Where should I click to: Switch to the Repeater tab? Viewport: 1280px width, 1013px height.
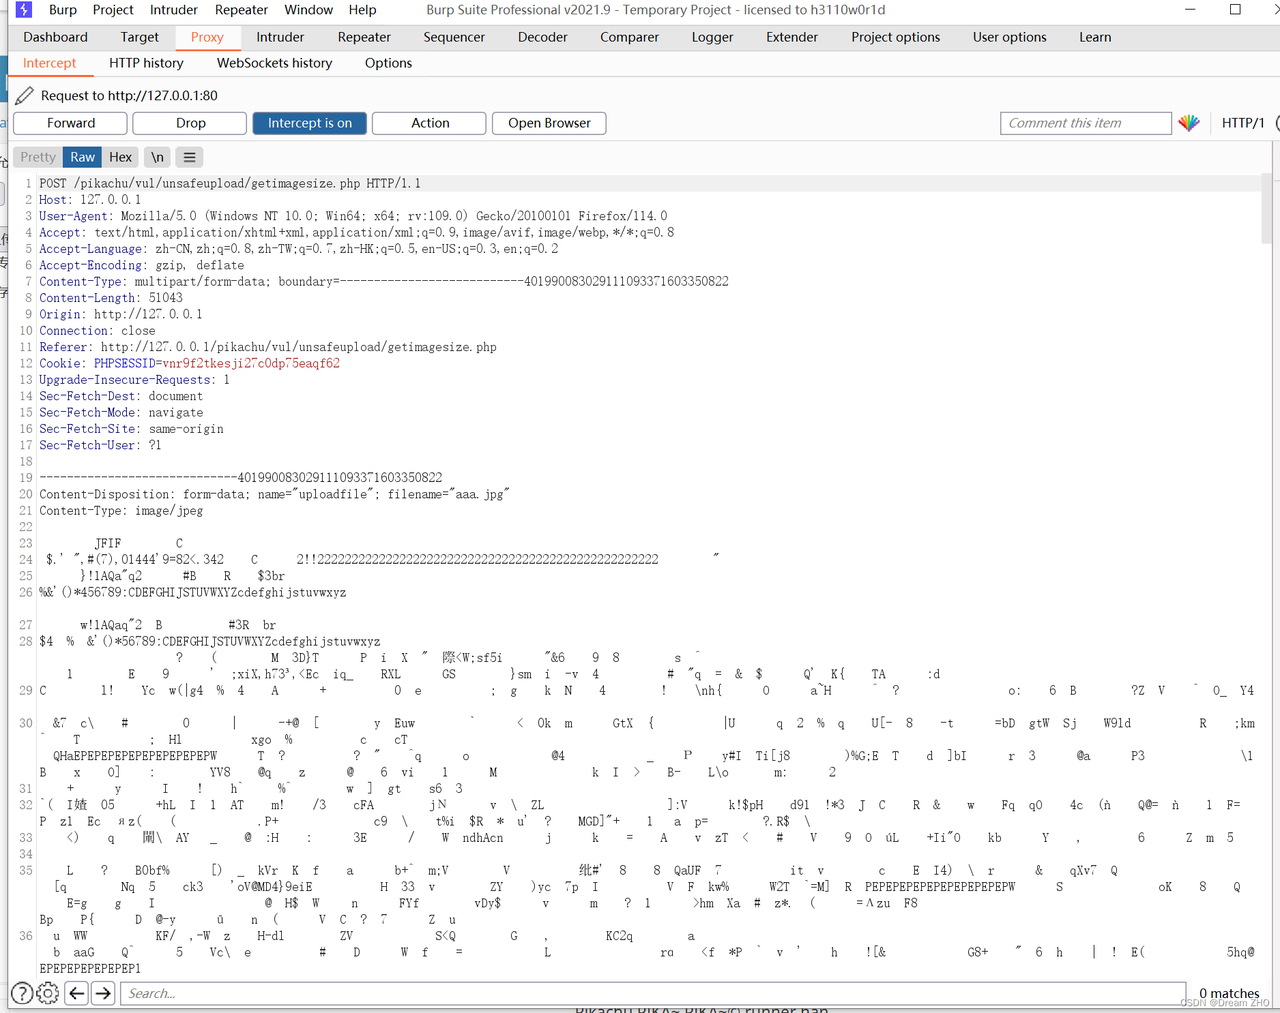click(x=364, y=37)
